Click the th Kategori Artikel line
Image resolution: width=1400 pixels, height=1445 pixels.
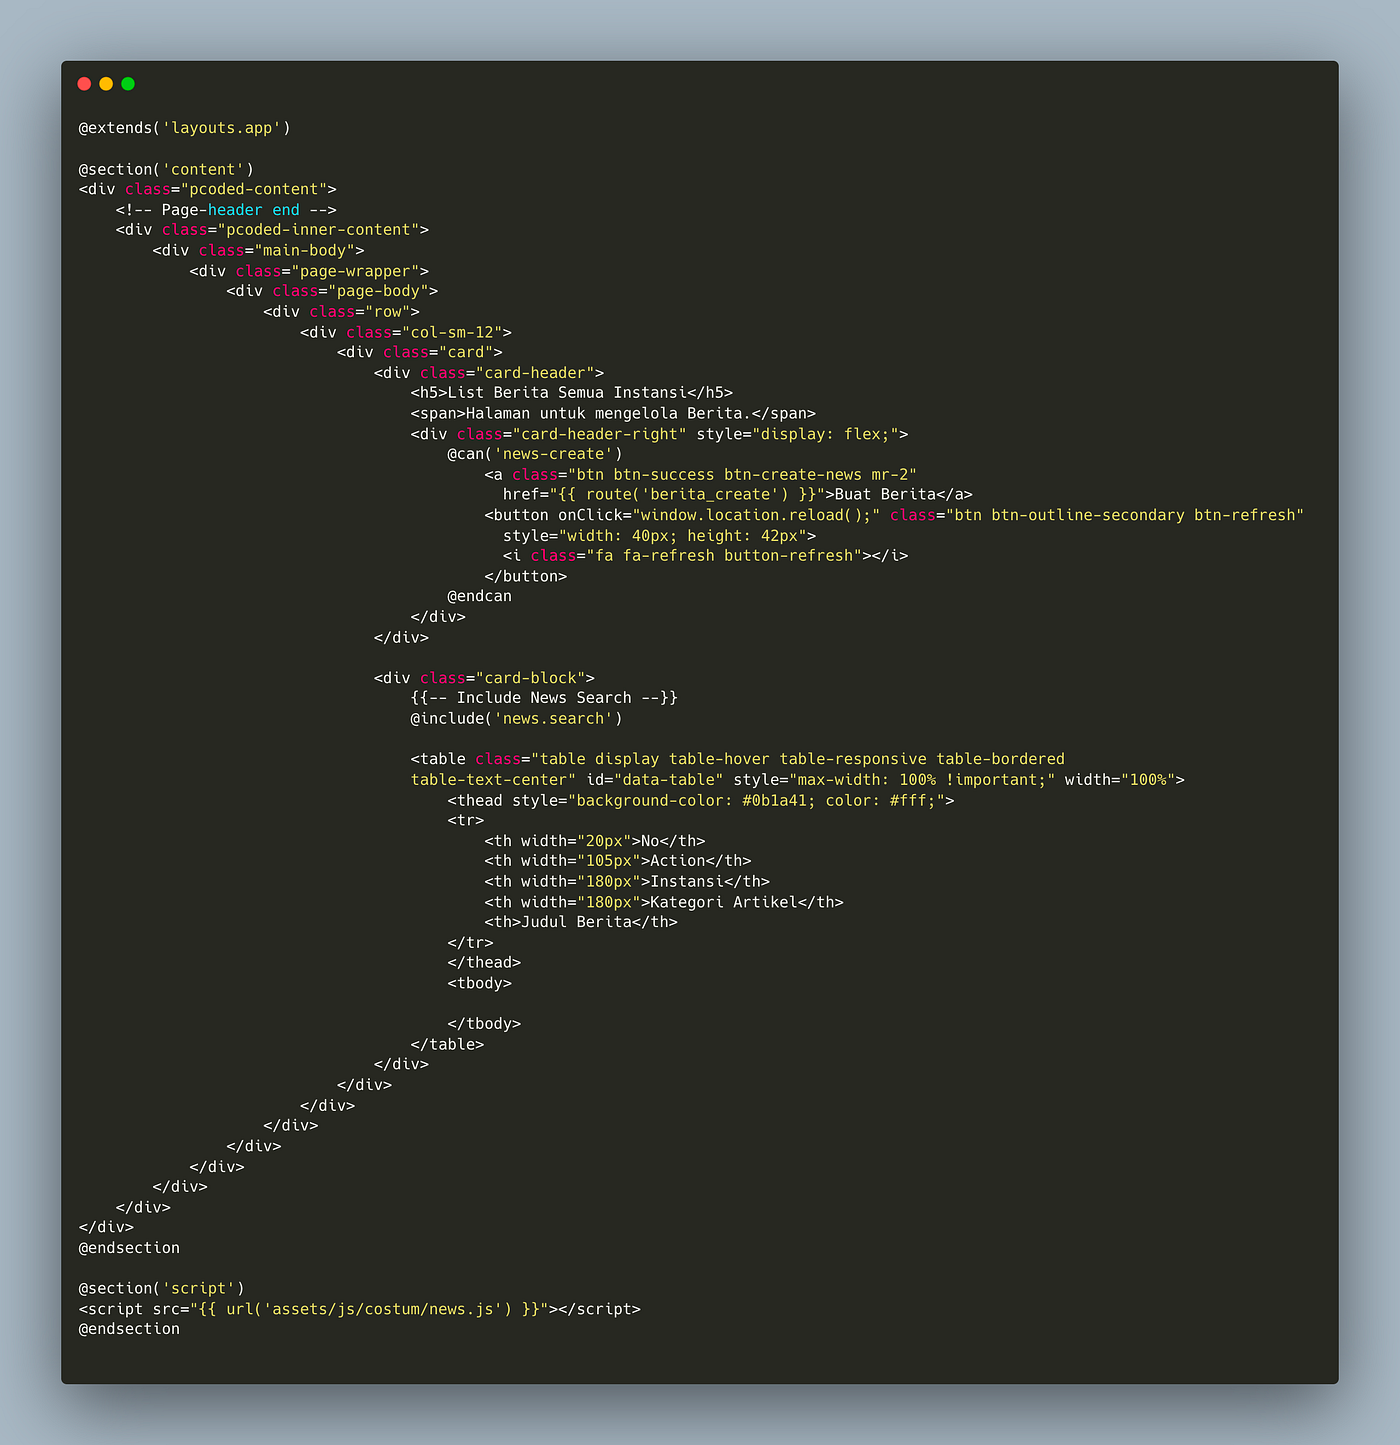tap(664, 901)
